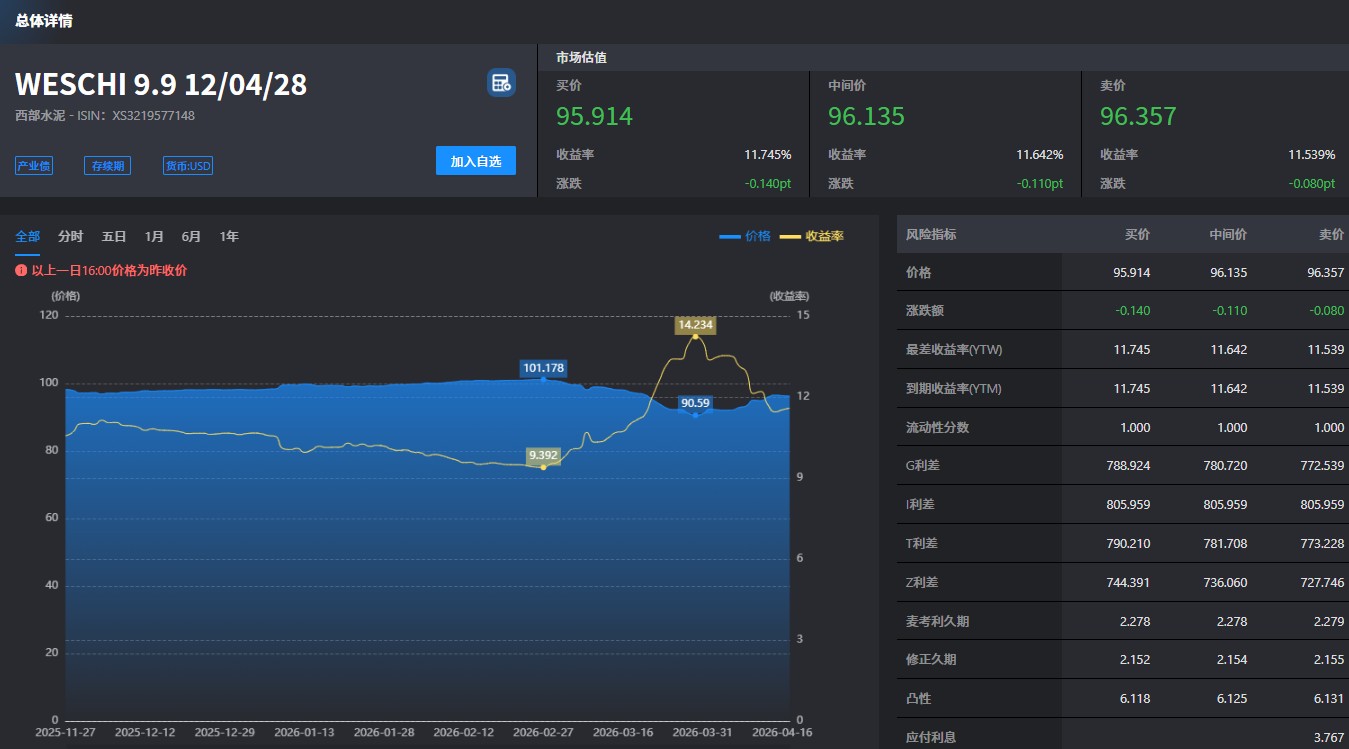Select the 1月 time range tab
Screen dimensions: 1349x749
click(x=154, y=237)
